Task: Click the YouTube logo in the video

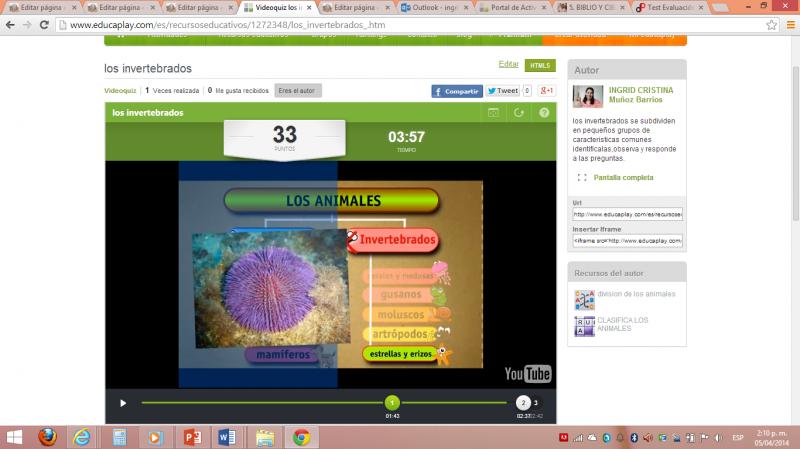Action: tap(528, 374)
